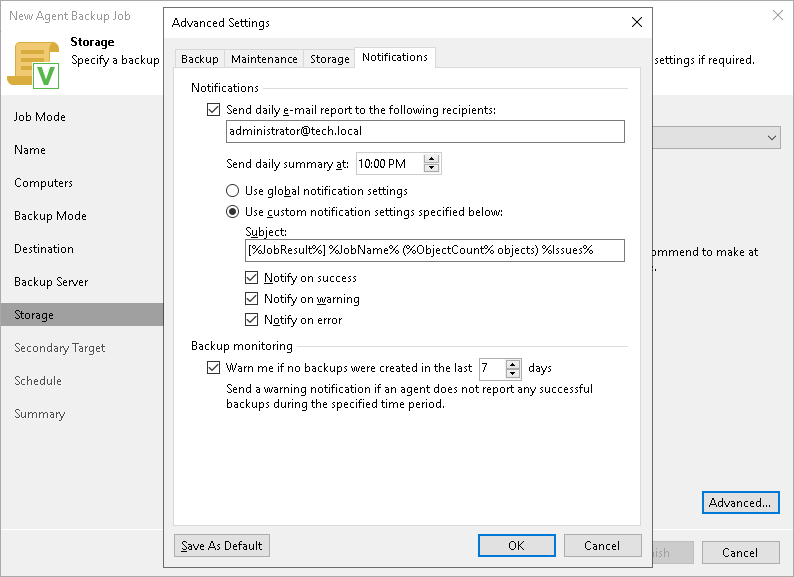Go to Job Mode wizard step

point(40,117)
